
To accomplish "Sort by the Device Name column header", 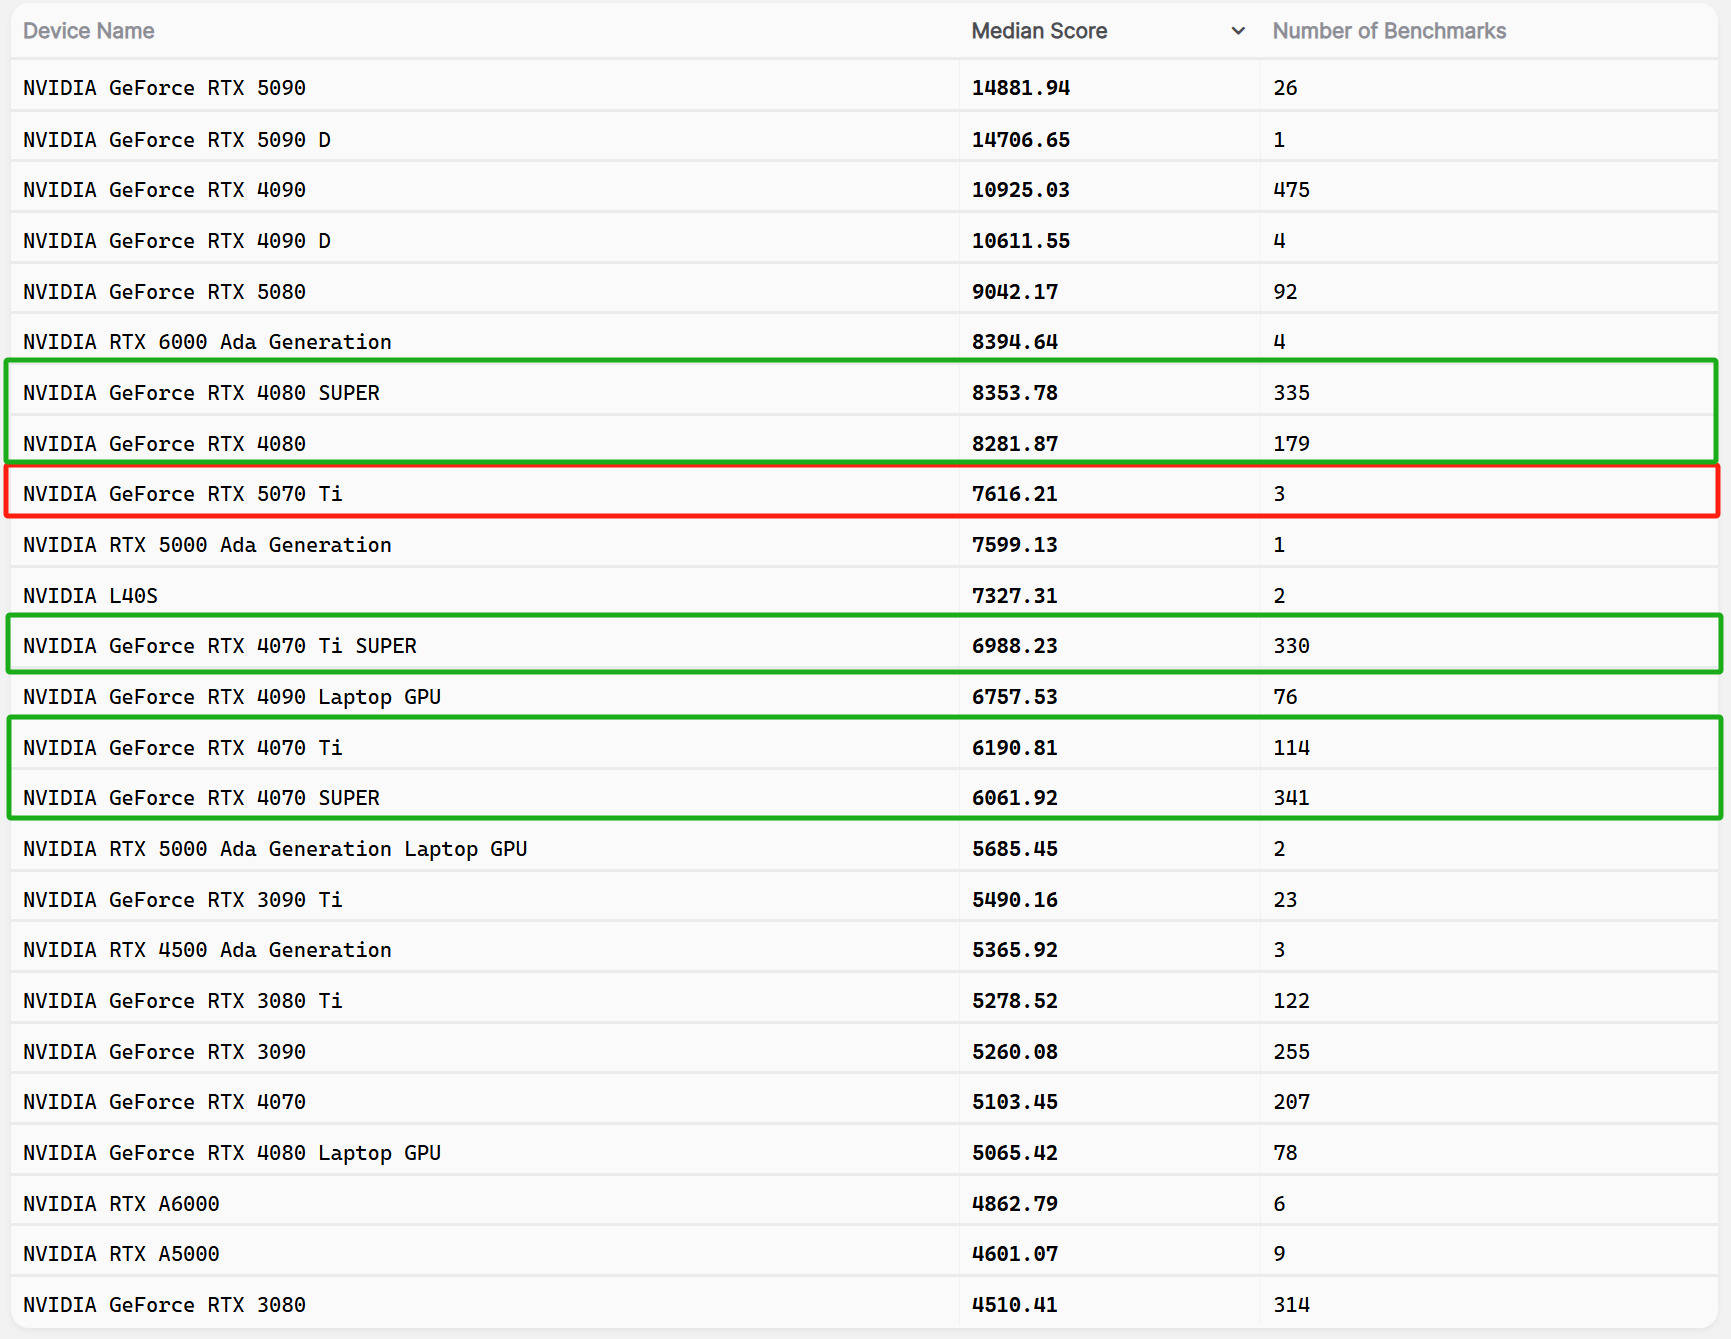I will point(89,31).
